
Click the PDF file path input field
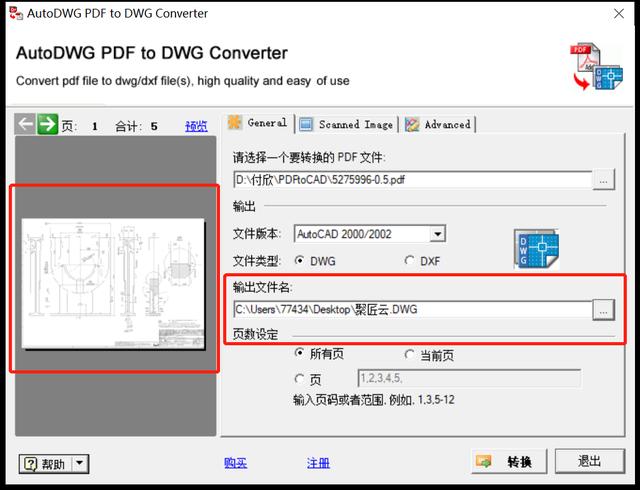[413, 180]
